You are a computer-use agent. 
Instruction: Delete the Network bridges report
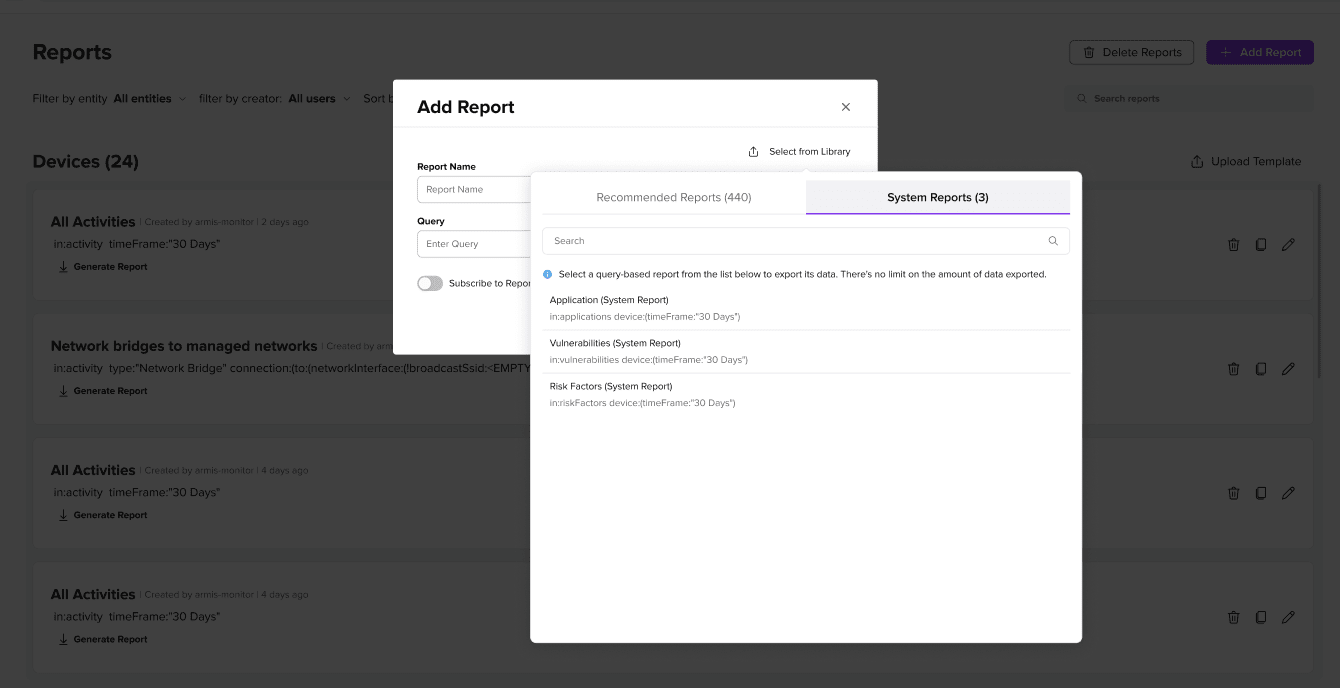tap(1234, 368)
